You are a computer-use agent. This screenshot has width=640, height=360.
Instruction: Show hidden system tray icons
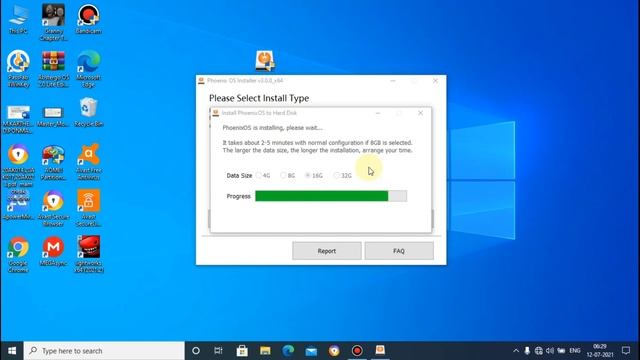516,351
